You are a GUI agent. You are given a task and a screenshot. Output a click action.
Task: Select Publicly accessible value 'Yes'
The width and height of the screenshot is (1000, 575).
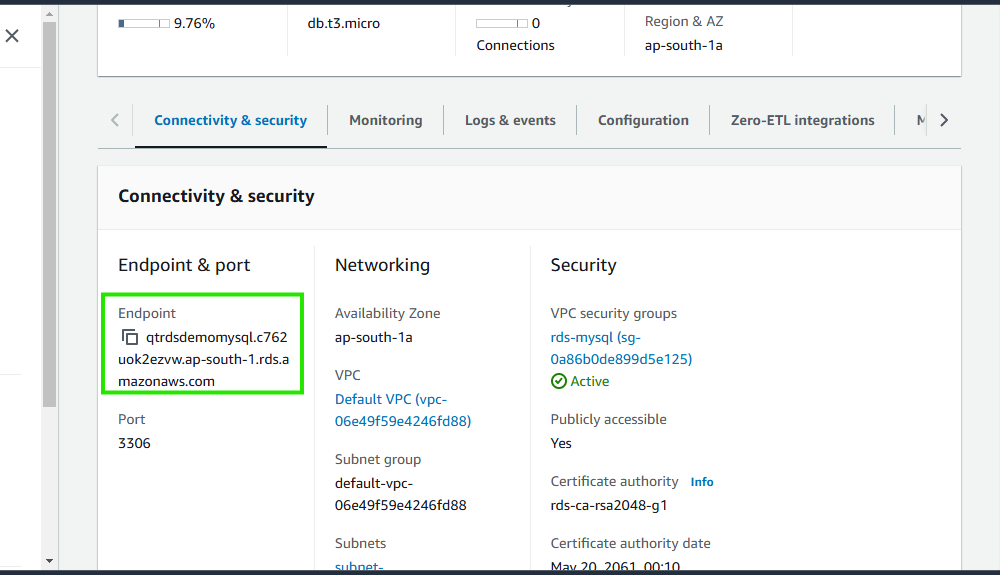pyautogui.click(x=561, y=443)
